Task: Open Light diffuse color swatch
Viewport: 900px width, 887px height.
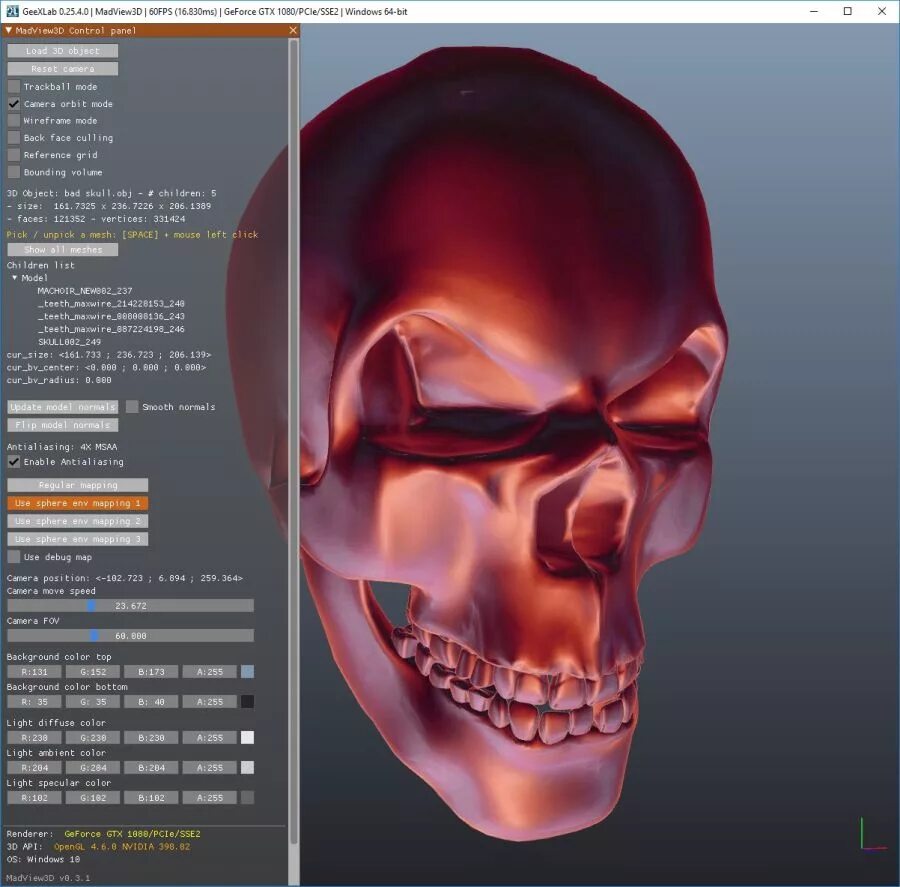Action: [x=247, y=738]
